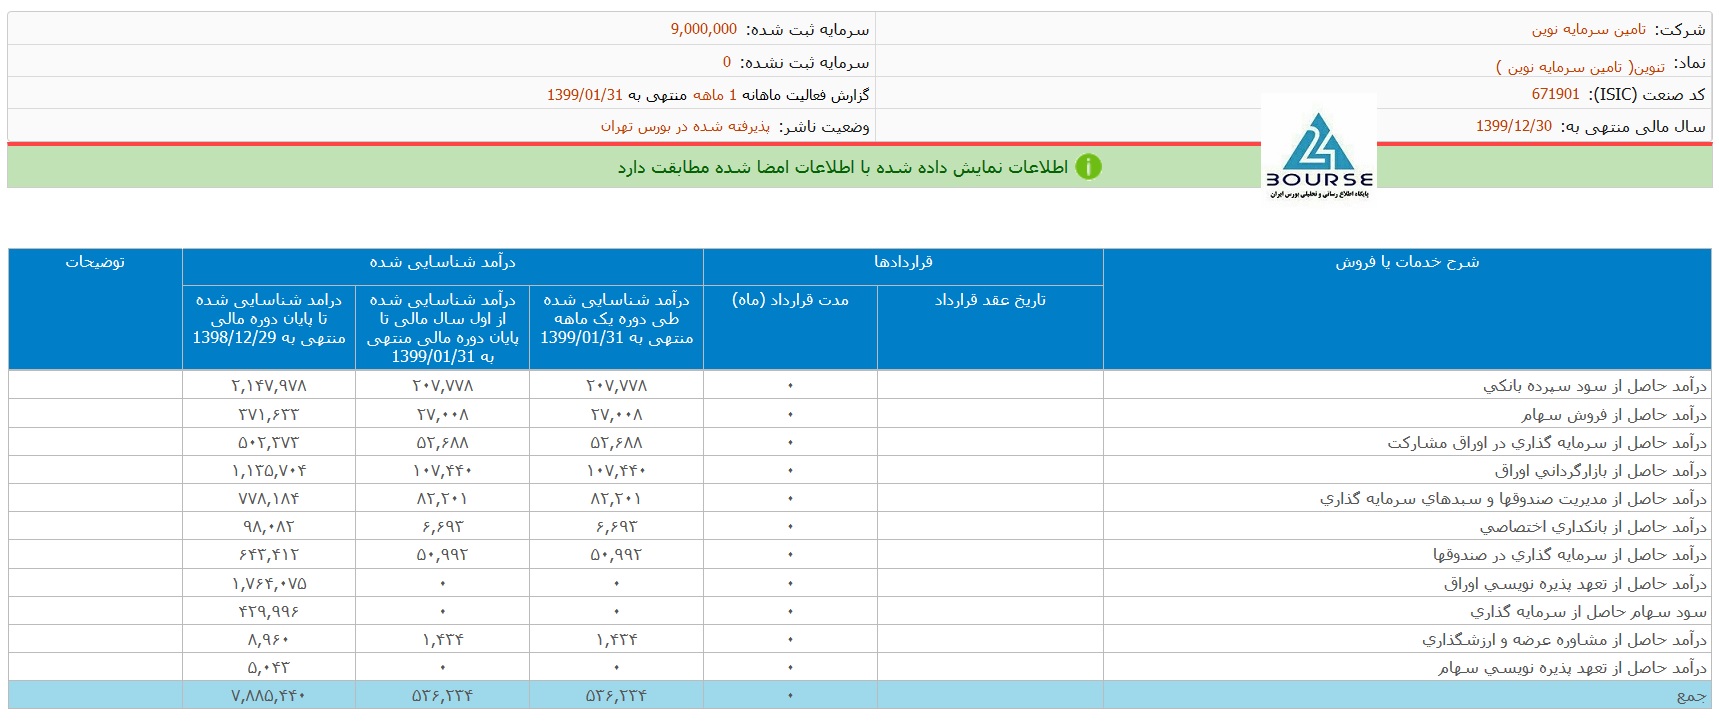Click ۸۲,۲۰۱ in the fiscal year-to-date column
Screen dimensions: 1719x723
point(442,498)
